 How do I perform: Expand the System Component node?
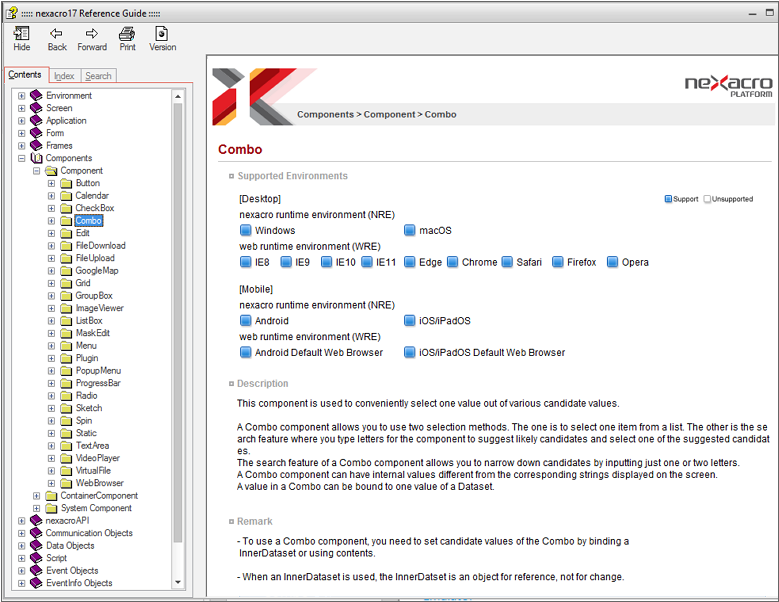point(36,508)
